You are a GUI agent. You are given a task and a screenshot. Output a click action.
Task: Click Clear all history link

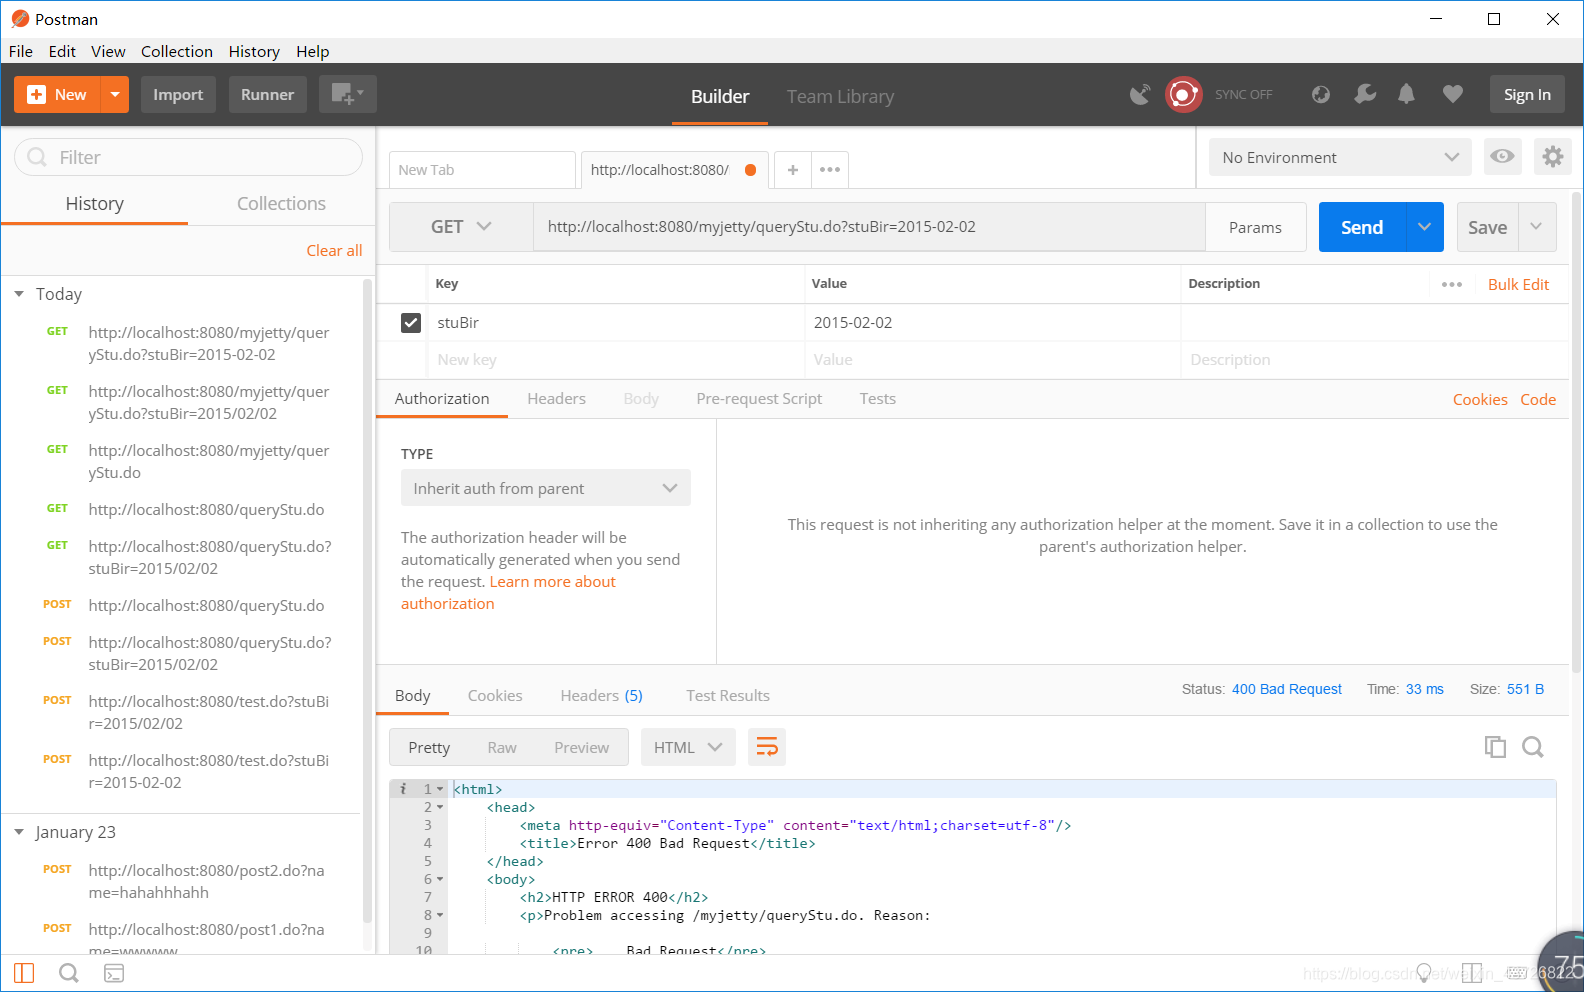pyautogui.click(x=334, y=250)
